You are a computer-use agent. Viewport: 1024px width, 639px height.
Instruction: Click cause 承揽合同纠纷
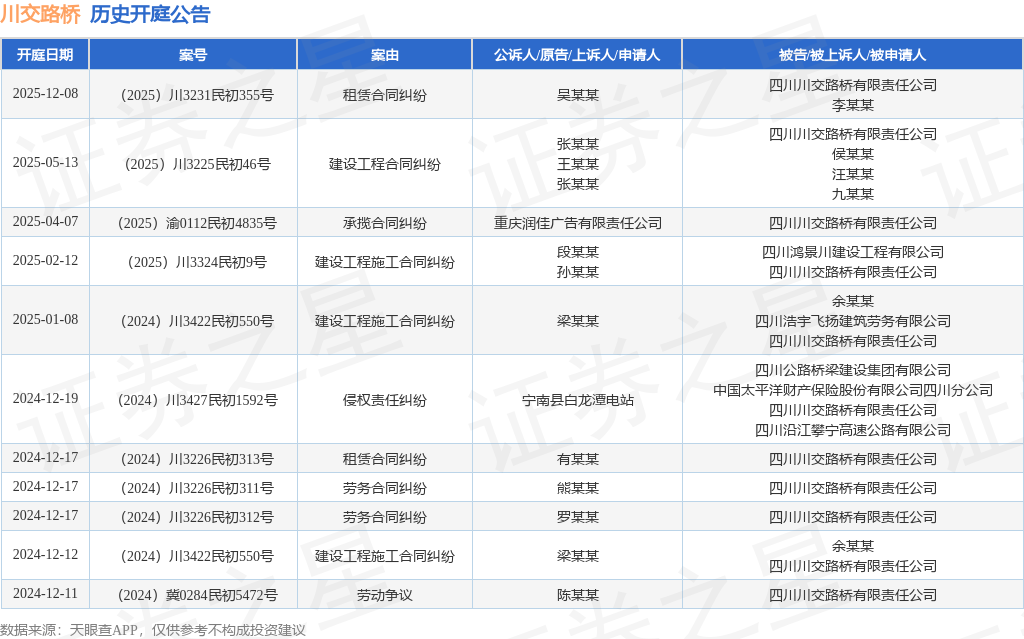click(385, 223)
